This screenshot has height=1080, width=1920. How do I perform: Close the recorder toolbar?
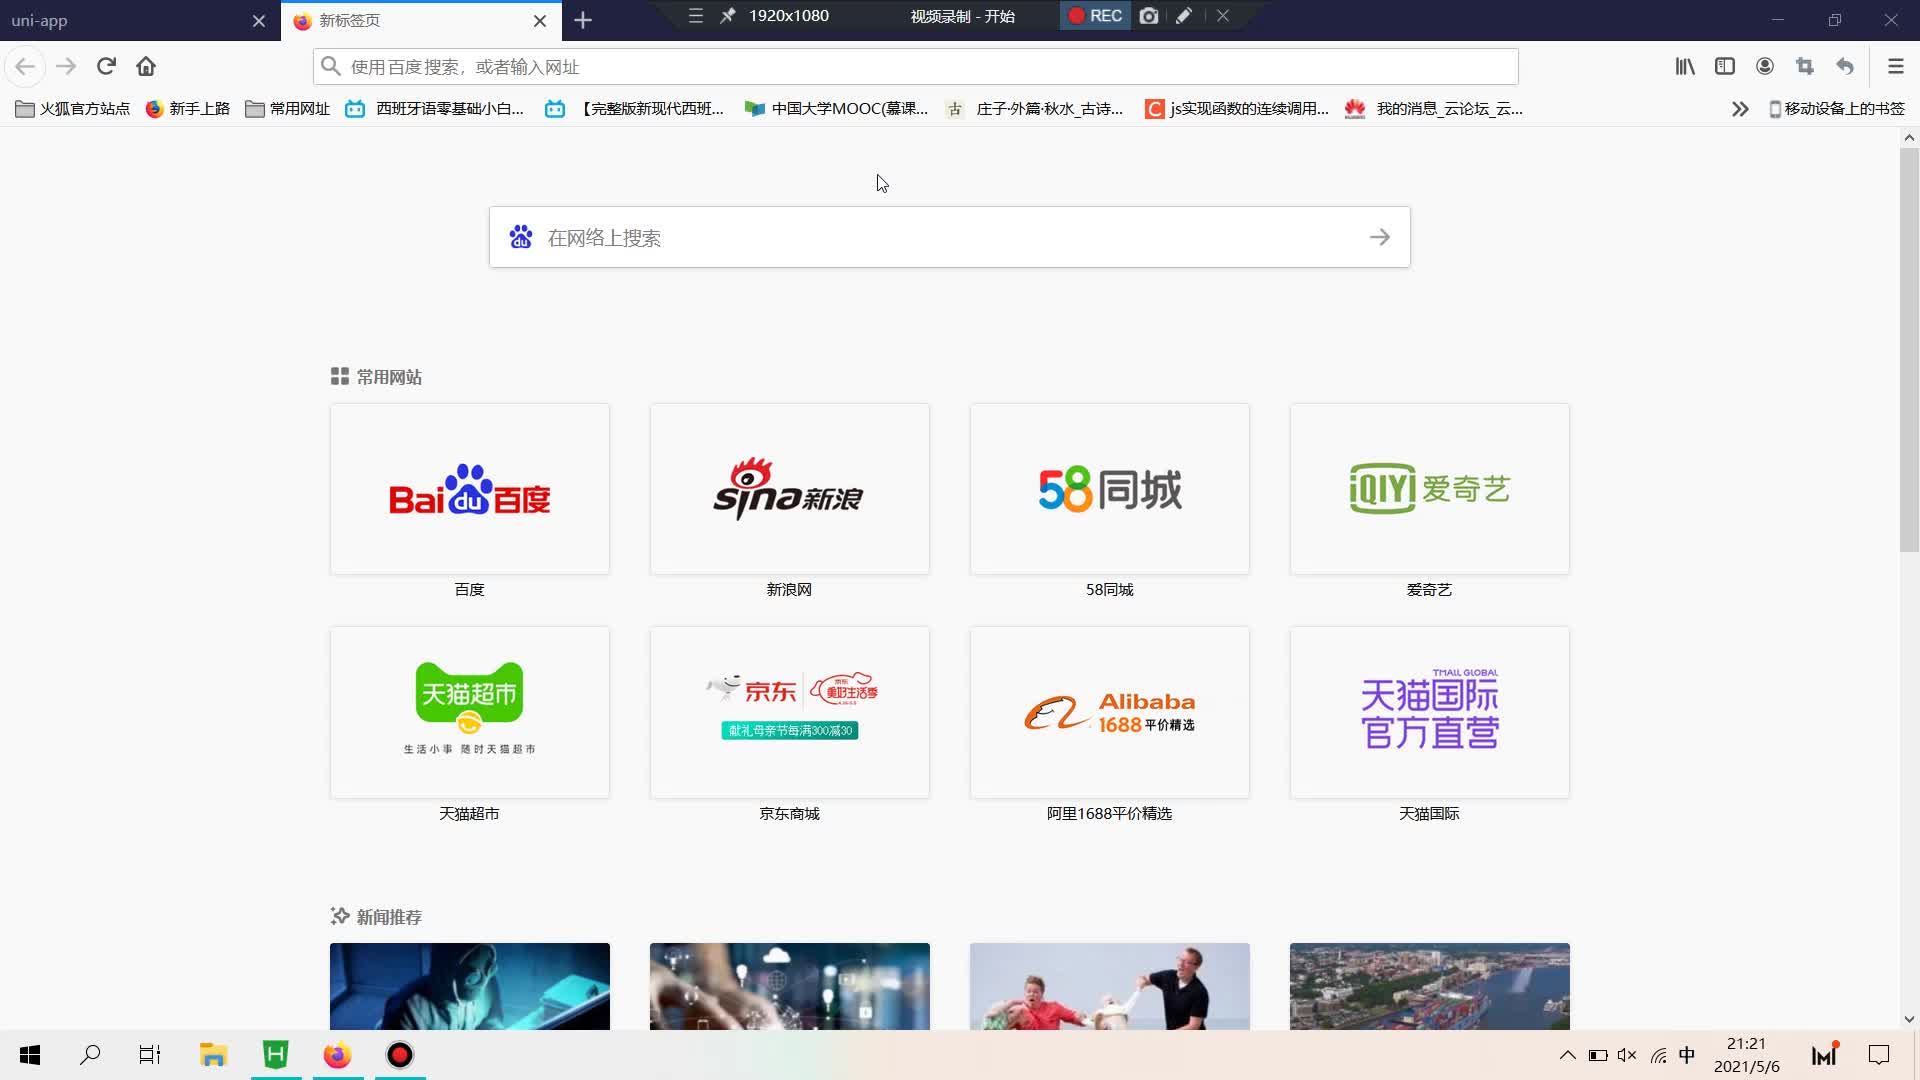(x=1223, y=16)
